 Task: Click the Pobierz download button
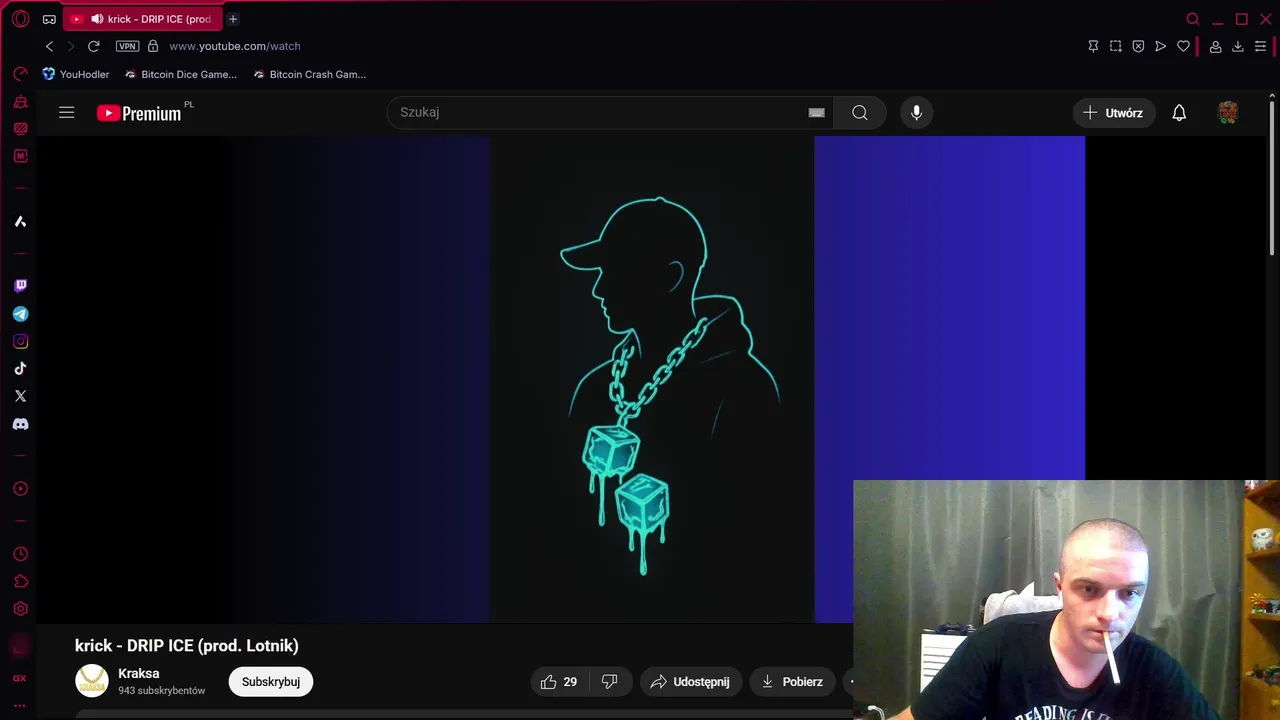click(792, 682)
